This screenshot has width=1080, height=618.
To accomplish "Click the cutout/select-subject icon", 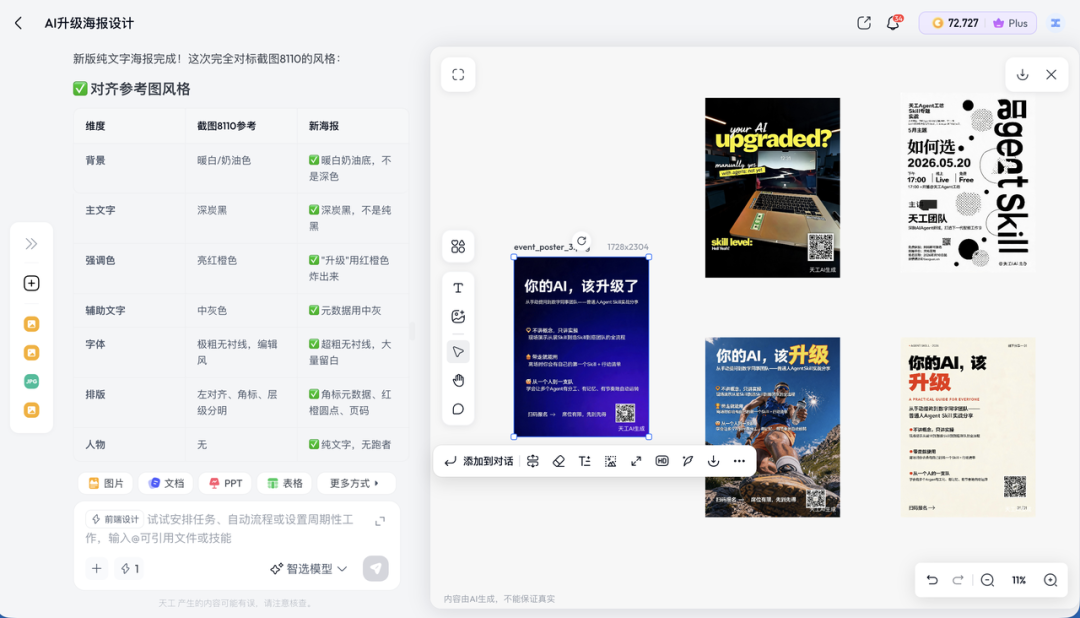I will point(610,461).
